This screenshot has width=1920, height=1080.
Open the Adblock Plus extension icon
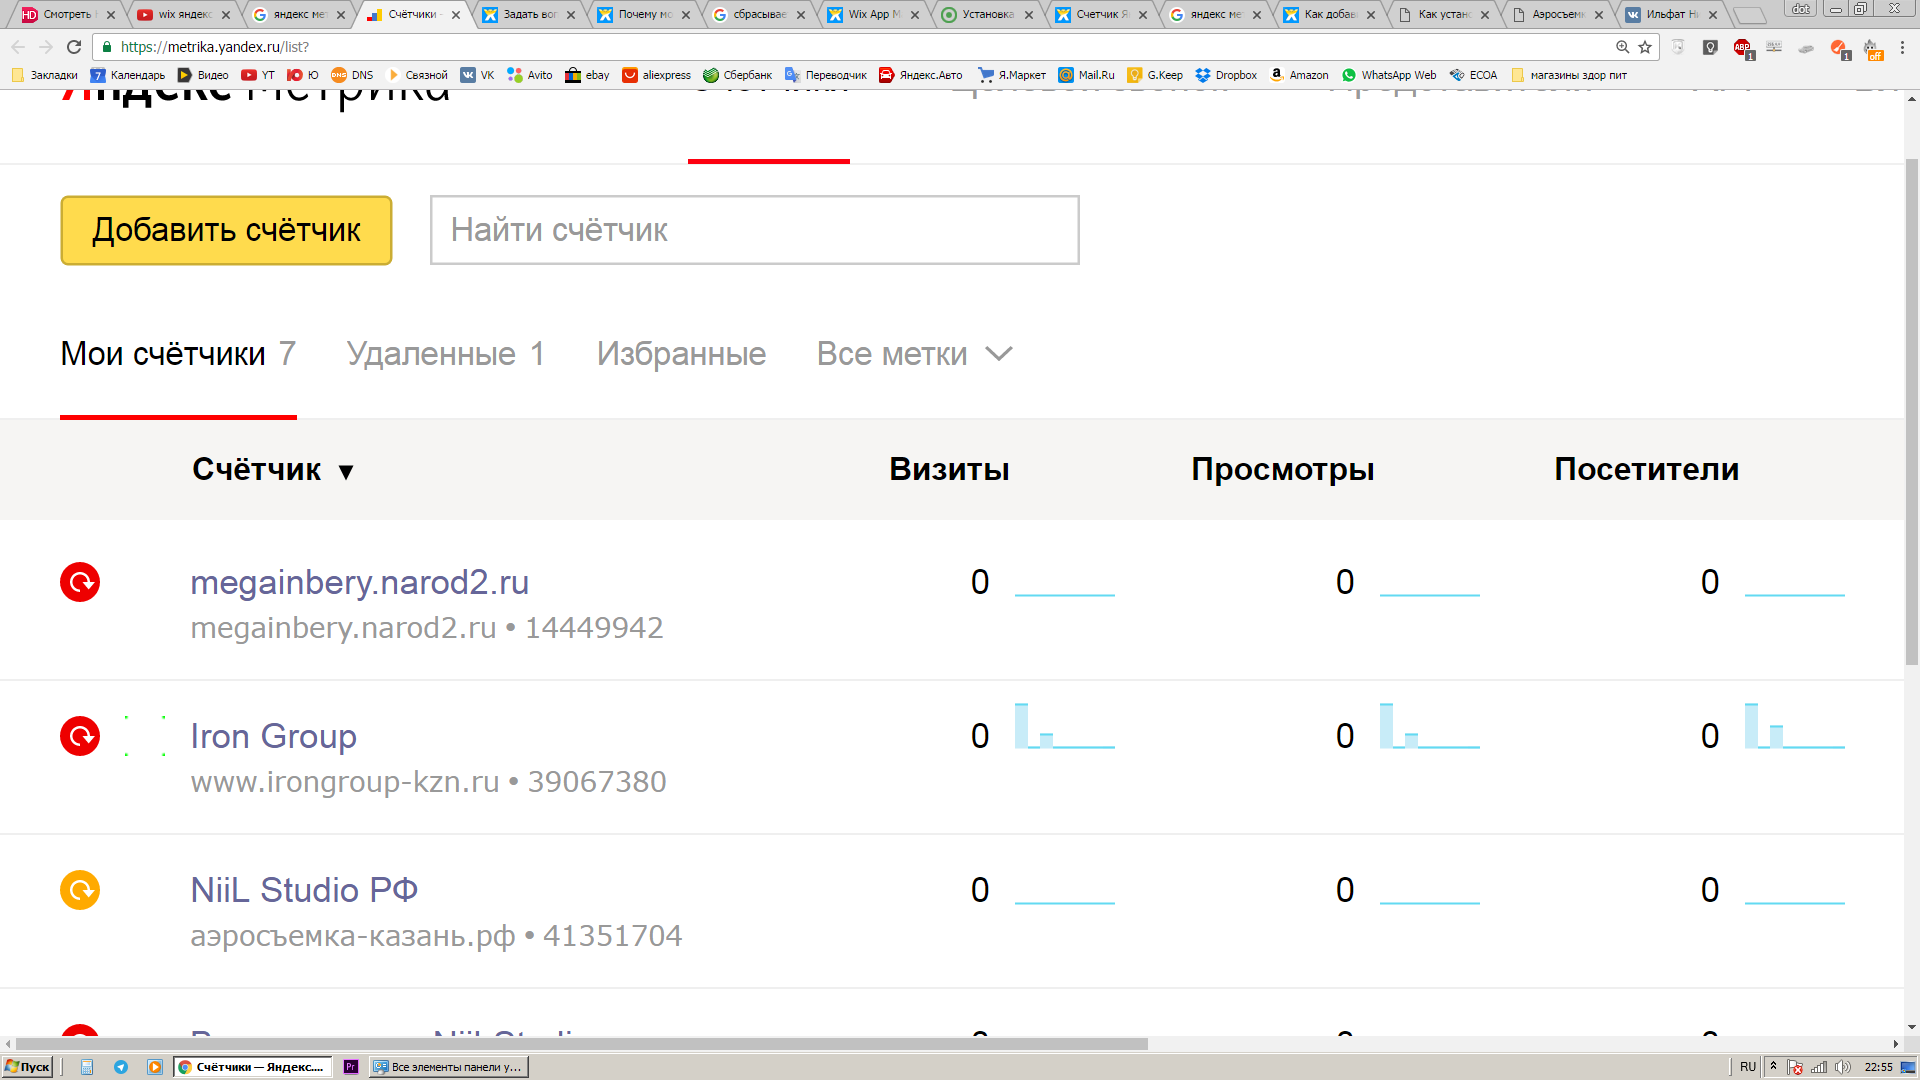click(1743, 48)
